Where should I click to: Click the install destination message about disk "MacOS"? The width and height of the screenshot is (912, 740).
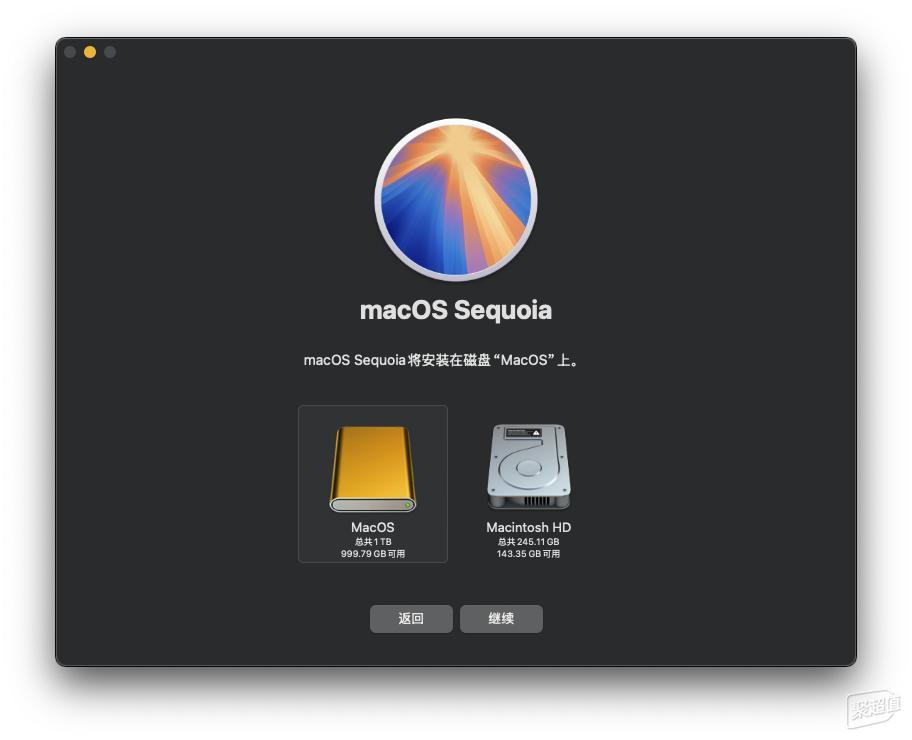coord(442,360)
